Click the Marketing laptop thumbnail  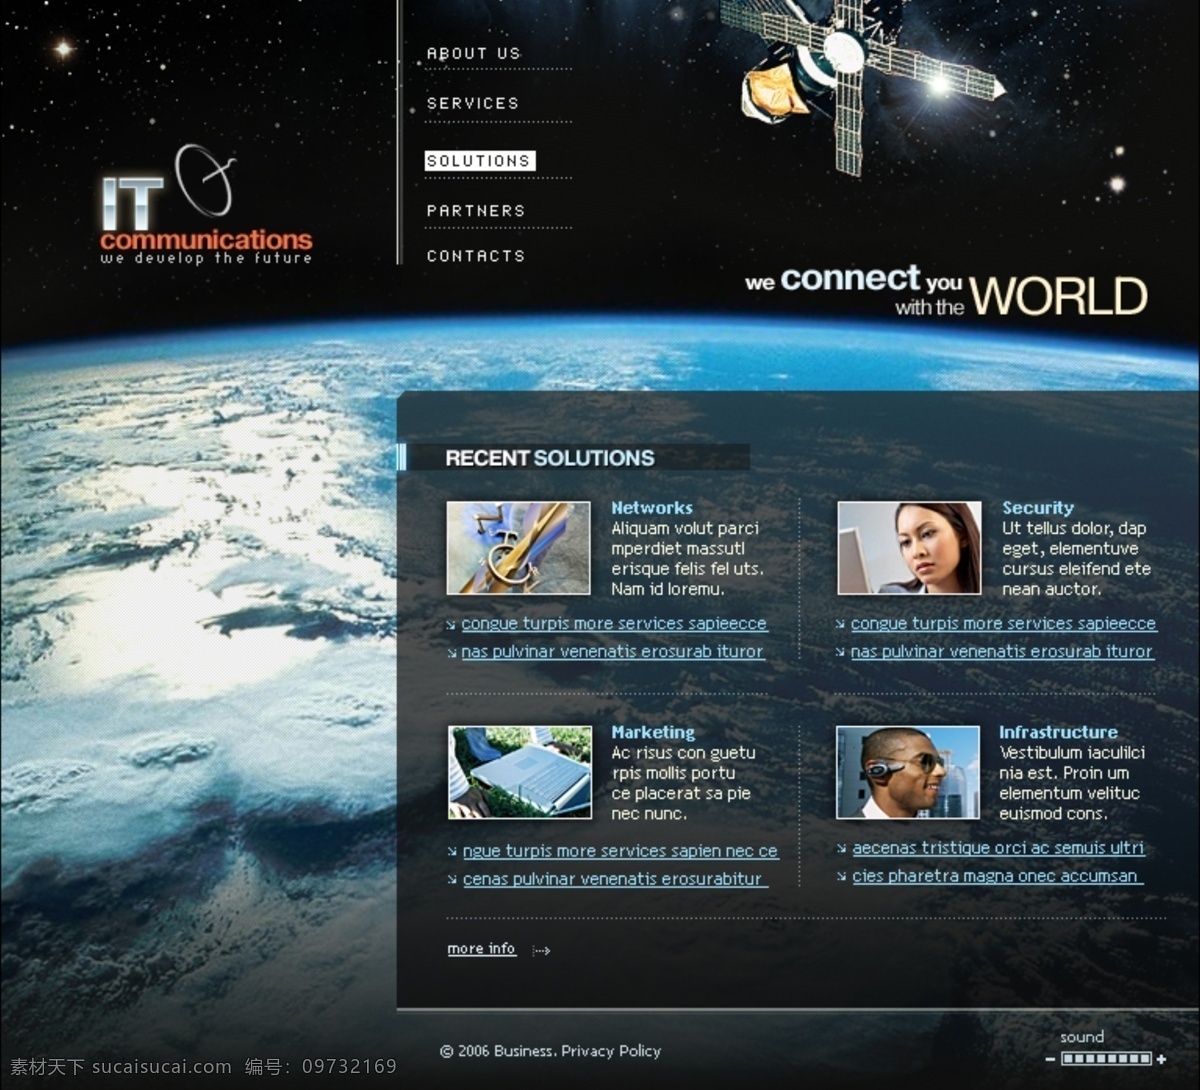pos(520,772)
